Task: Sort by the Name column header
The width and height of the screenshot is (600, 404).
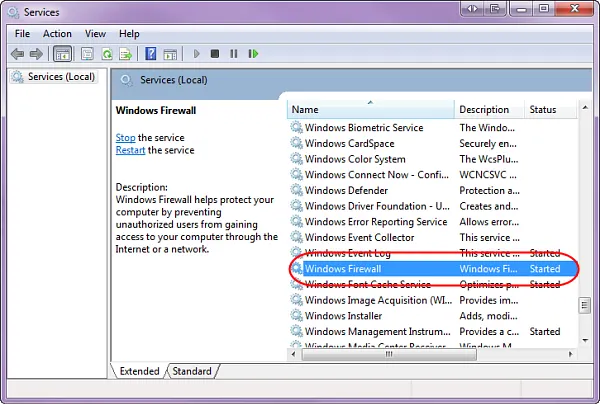Action: (370, 109)
